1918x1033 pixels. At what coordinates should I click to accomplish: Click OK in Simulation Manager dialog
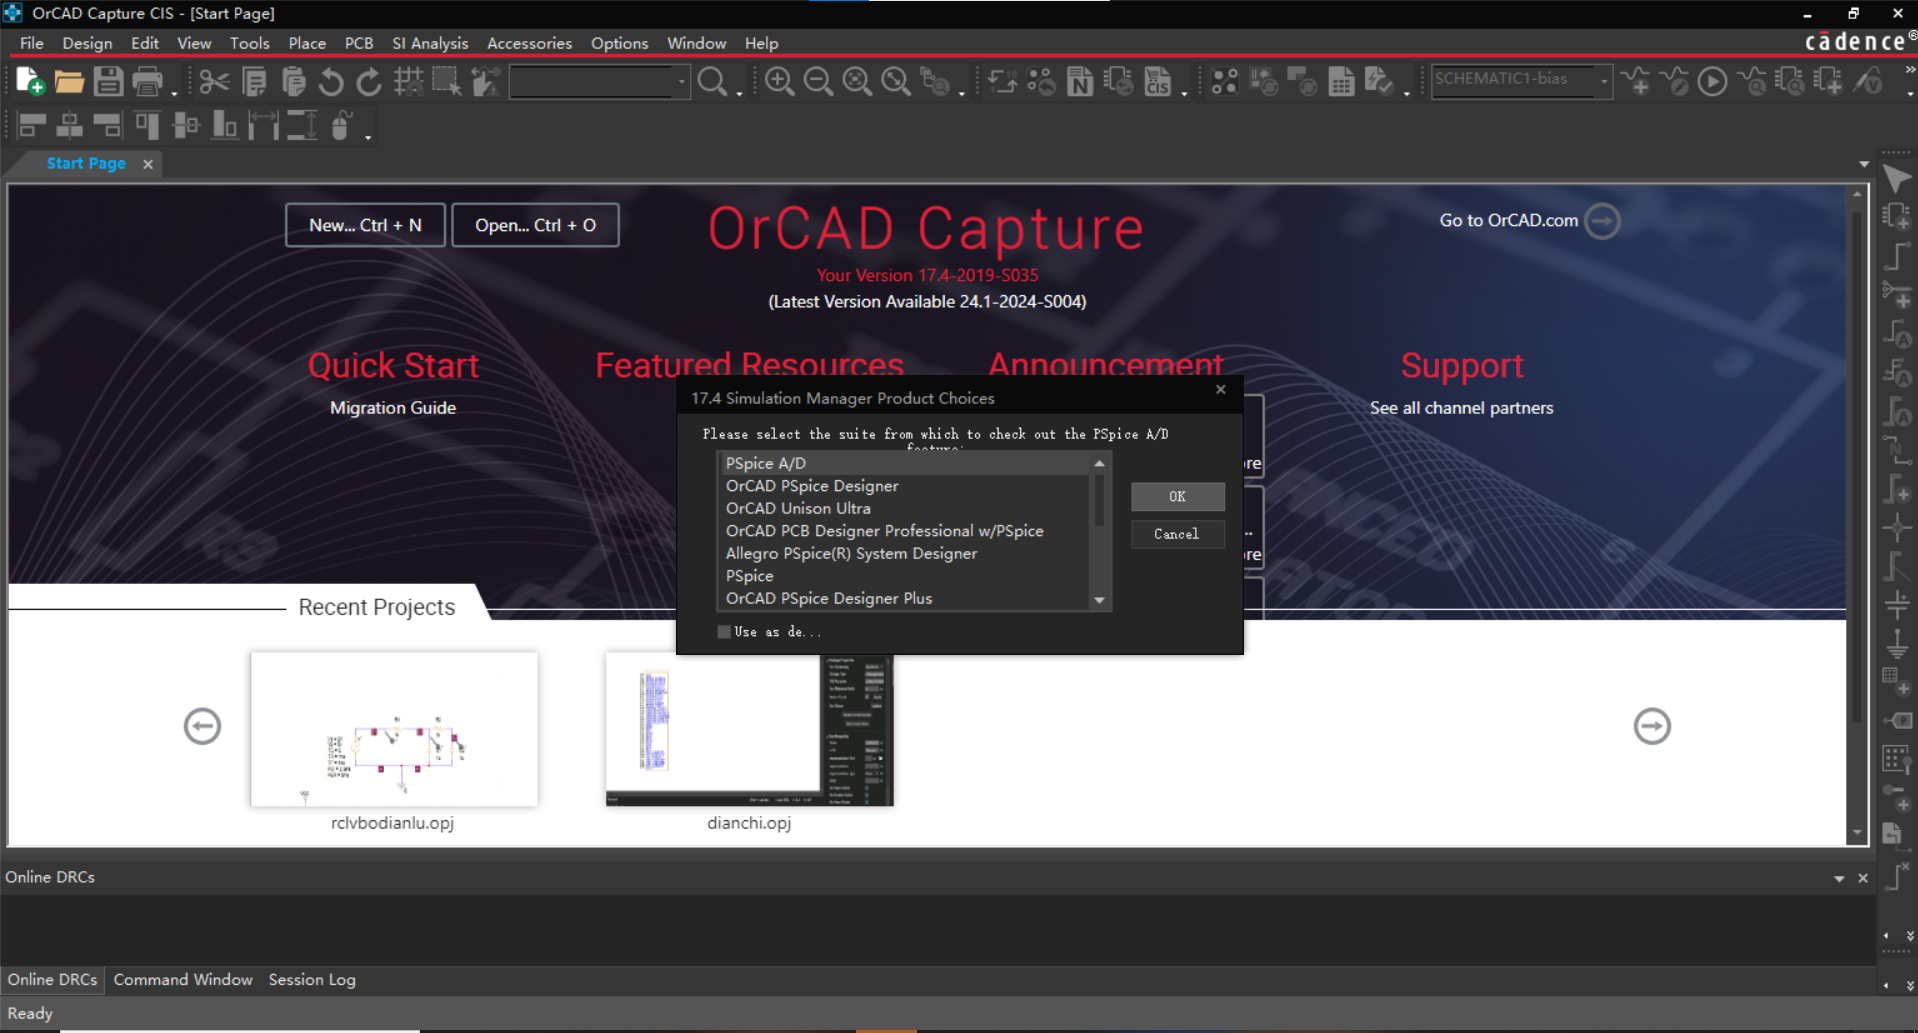pyautogui.click(x=1177, y=496)
